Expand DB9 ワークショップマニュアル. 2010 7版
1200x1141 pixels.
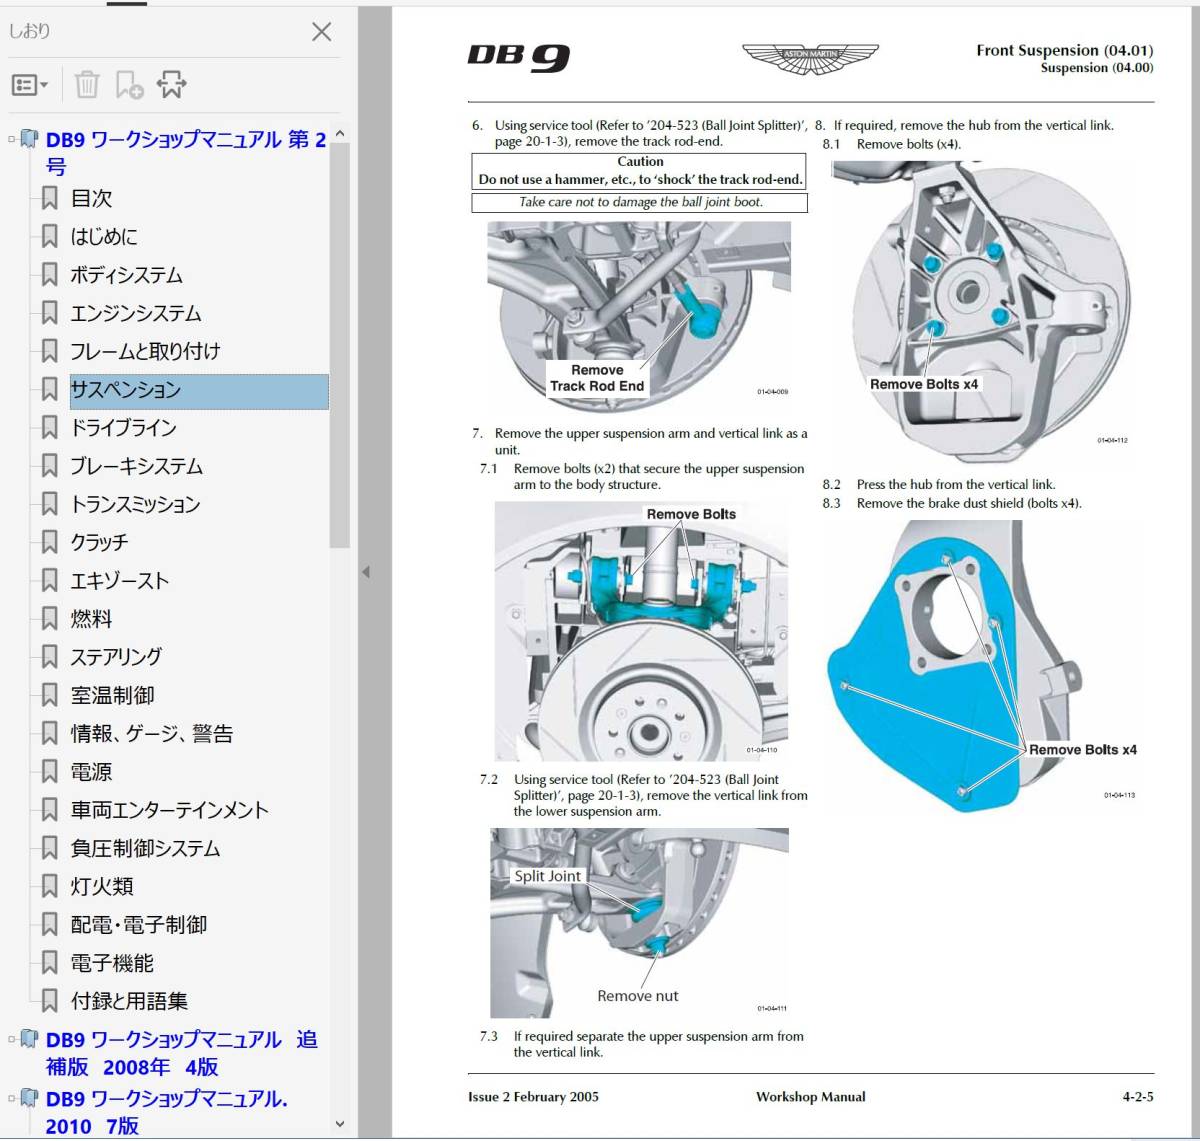click(x=12, y=1098)
